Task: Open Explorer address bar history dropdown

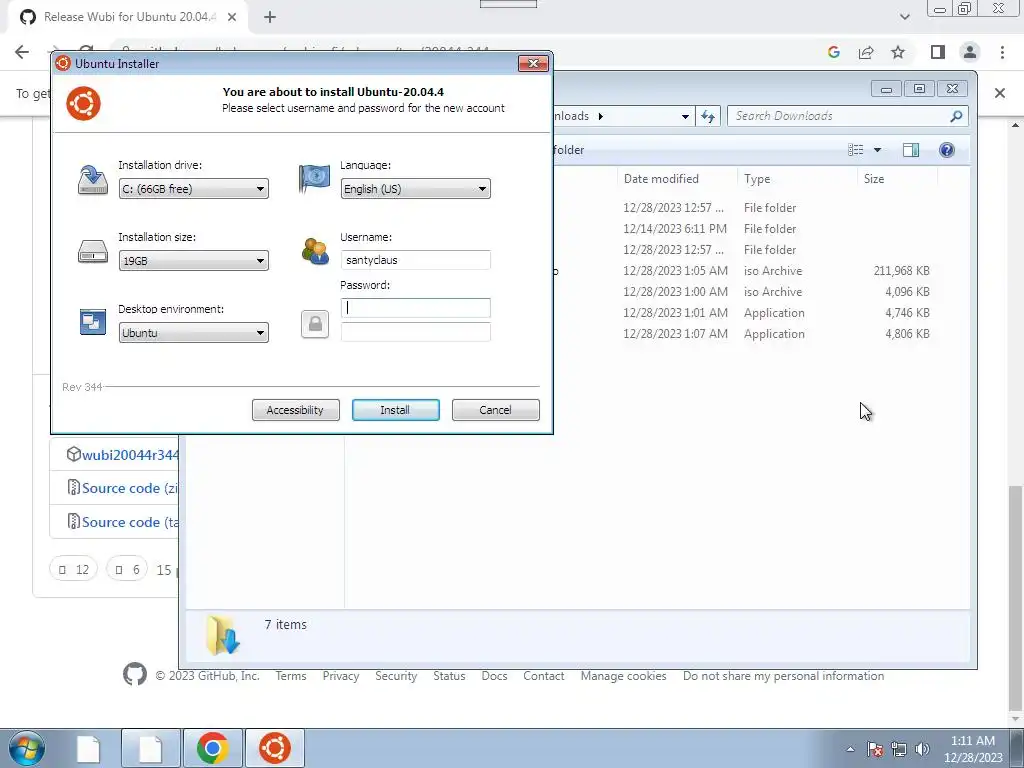Action: pos(685,116)
